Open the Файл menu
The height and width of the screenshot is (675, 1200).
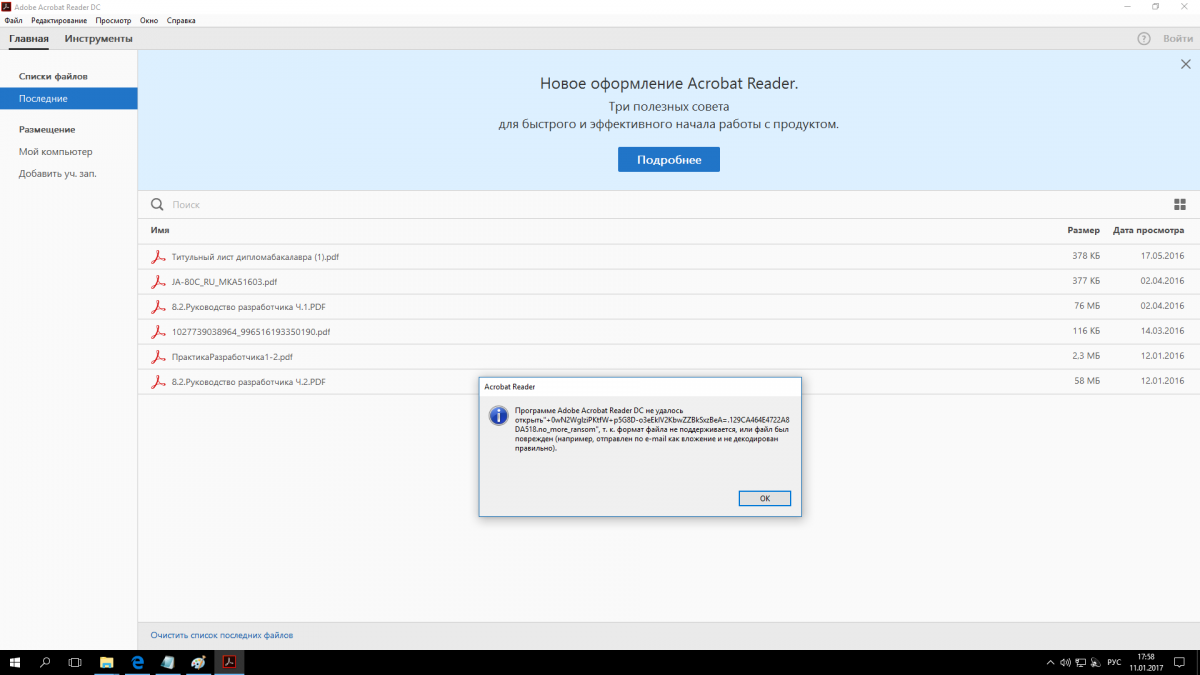(x=13, y=20)
